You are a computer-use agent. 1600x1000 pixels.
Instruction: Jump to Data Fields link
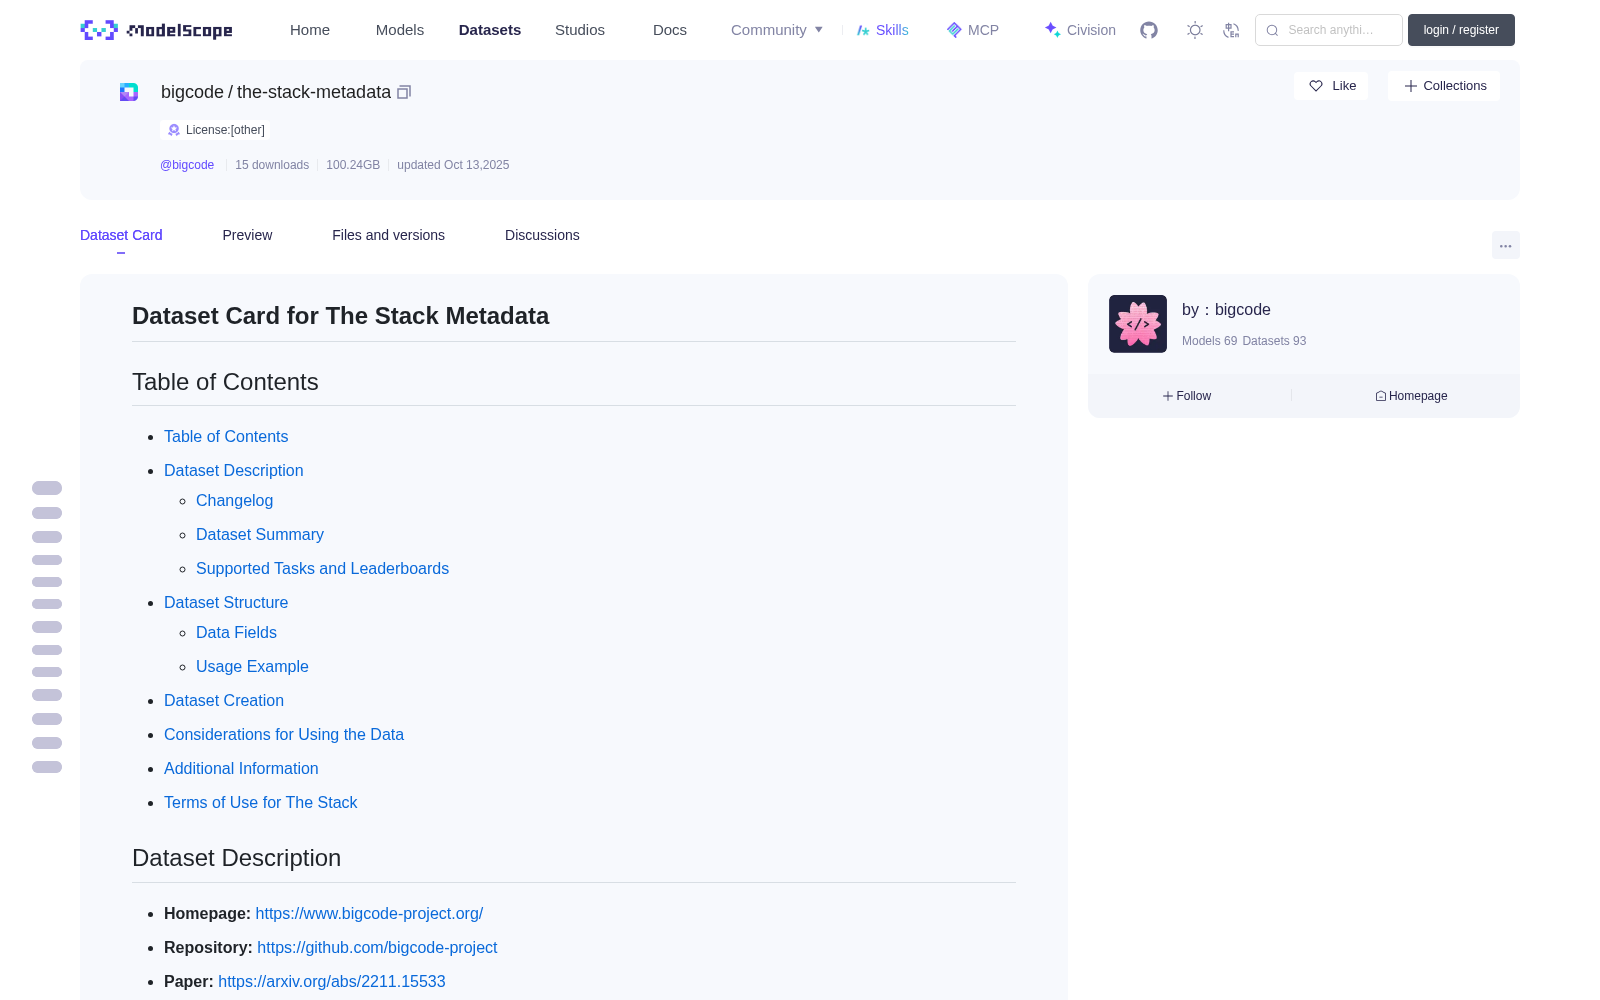coord(236,632)
